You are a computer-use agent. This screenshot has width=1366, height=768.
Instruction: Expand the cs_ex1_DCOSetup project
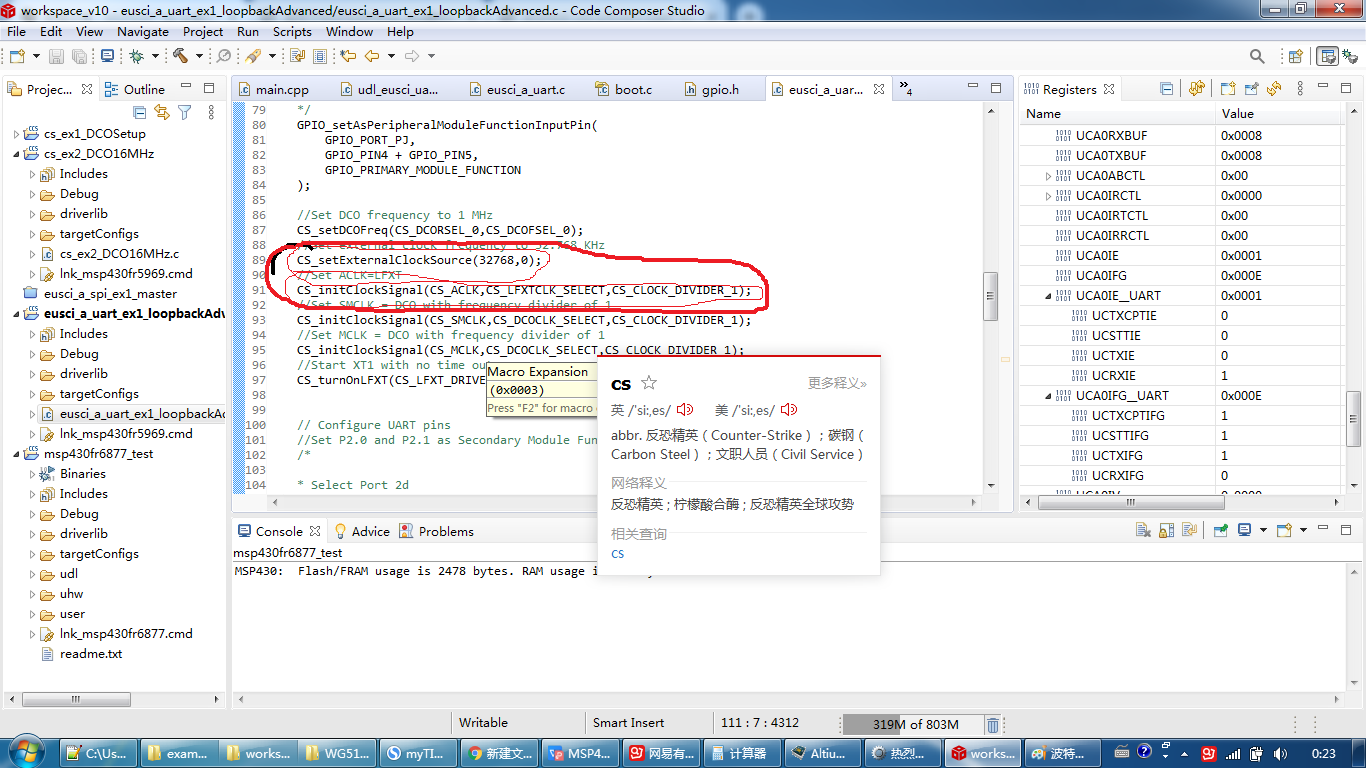[x=16, y=134]
